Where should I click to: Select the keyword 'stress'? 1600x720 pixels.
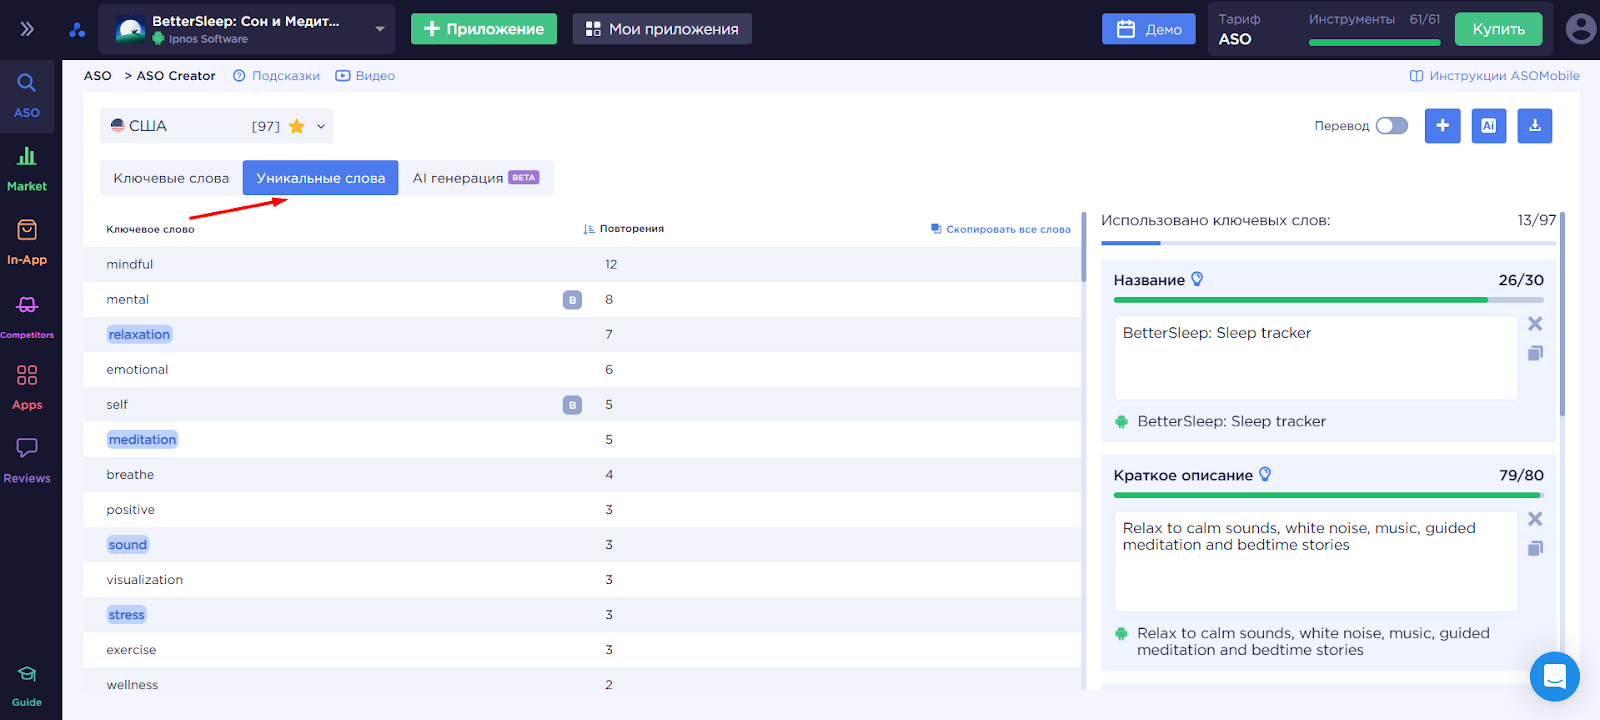coord(127,614)
